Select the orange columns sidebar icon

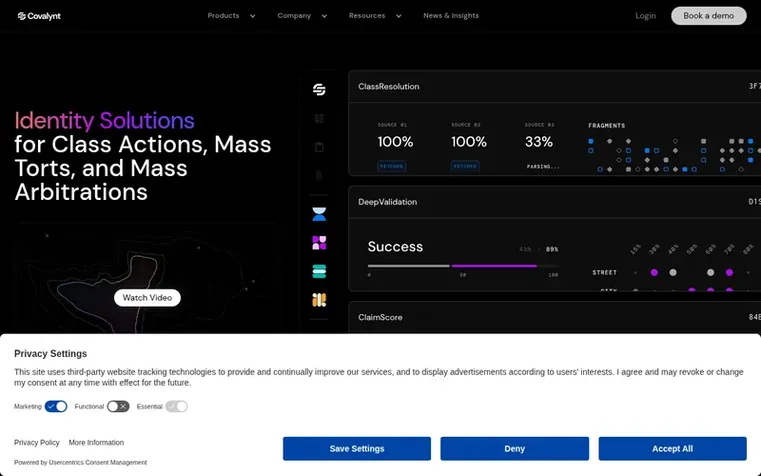click(319, 300)
